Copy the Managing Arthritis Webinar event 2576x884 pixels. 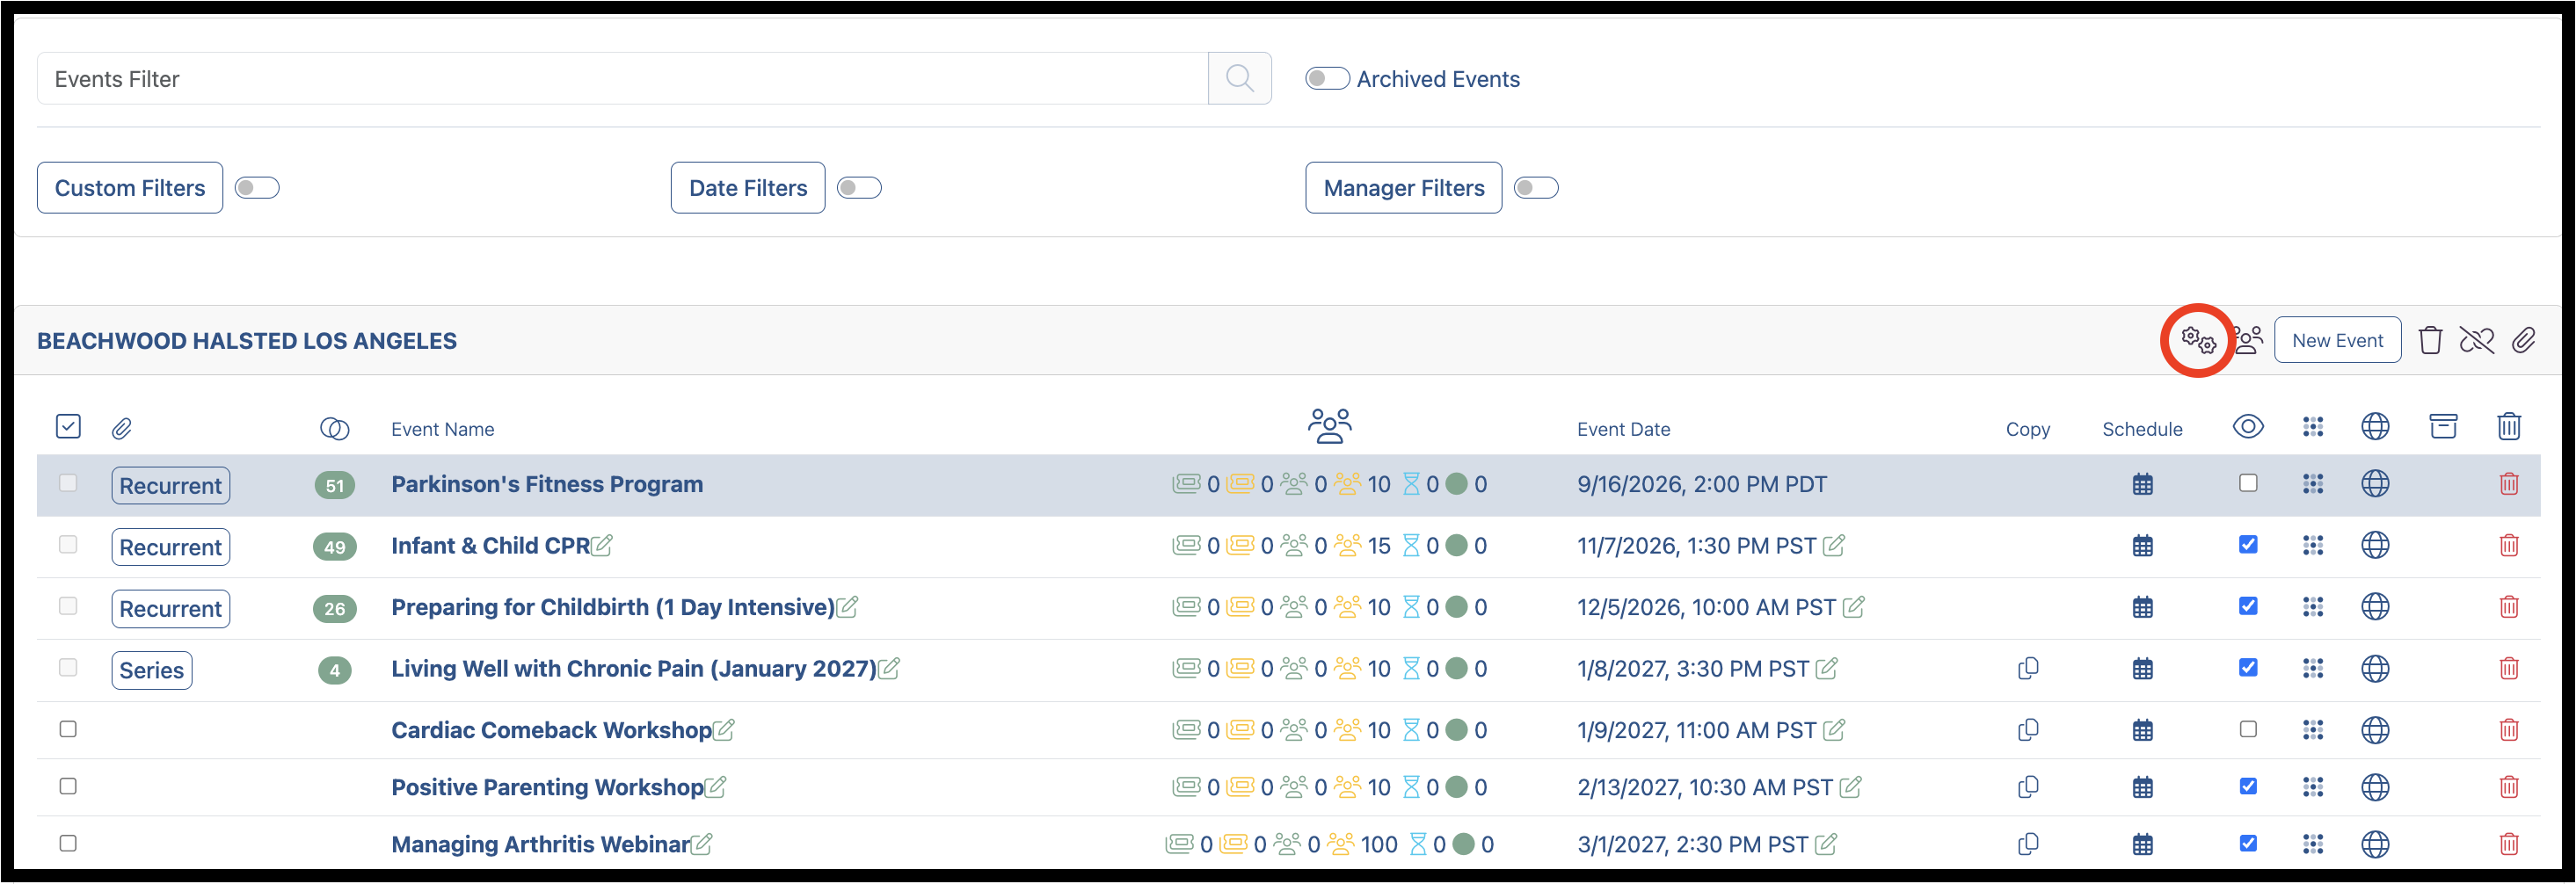pos(2028,844)
